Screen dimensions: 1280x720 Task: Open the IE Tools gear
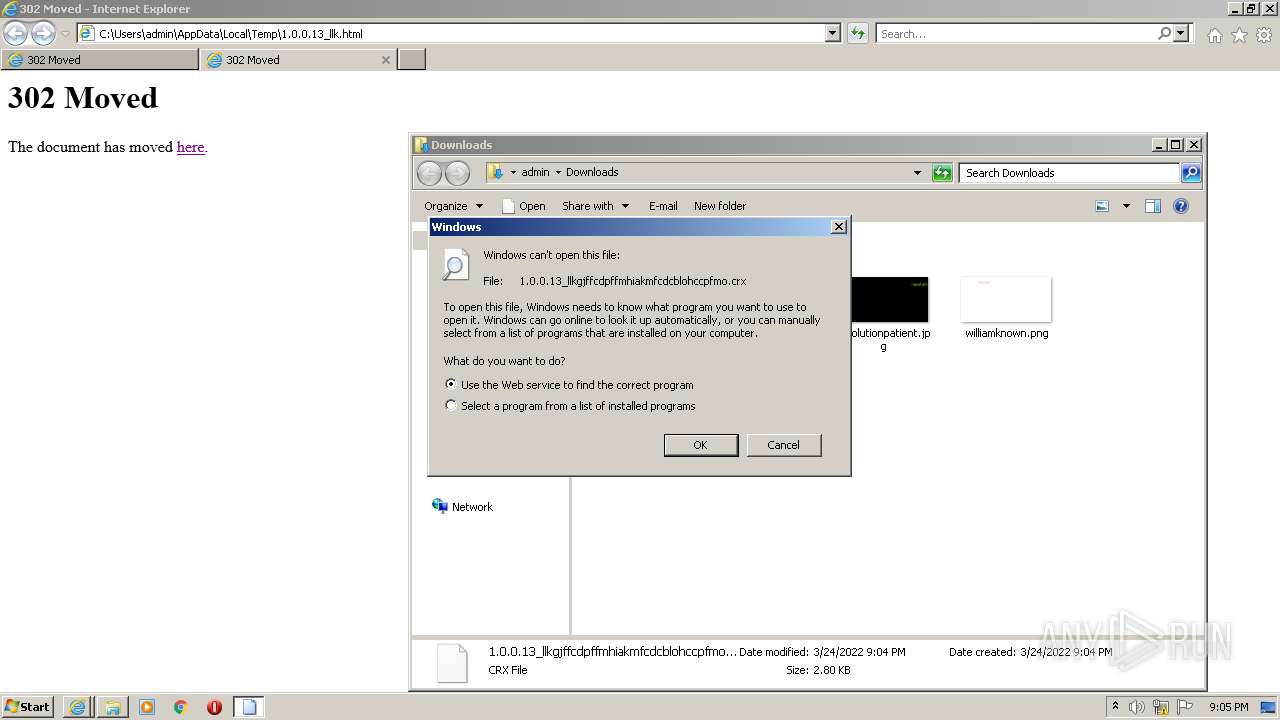(x=1264, y=35)
